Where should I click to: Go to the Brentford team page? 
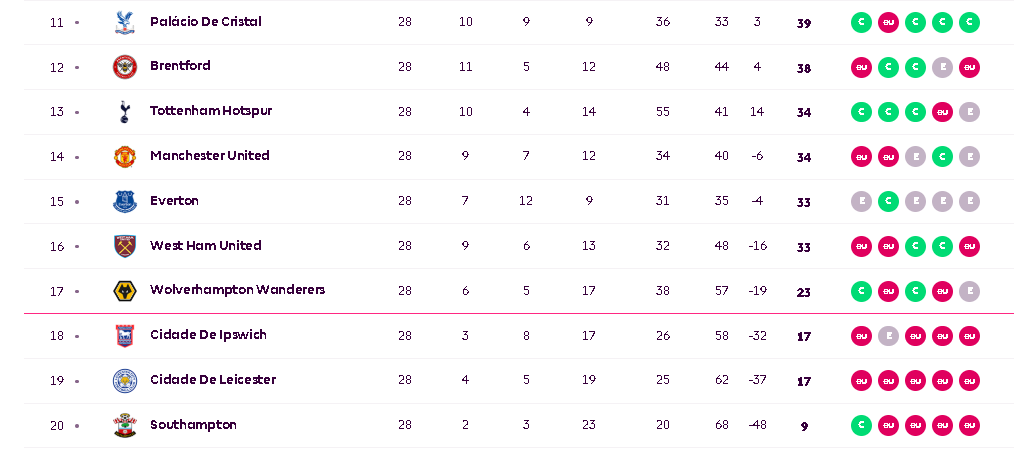pos(180,66)
